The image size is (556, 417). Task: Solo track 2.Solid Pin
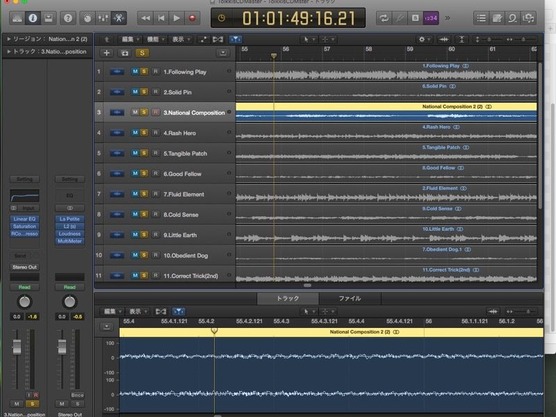tap(144, 92)
